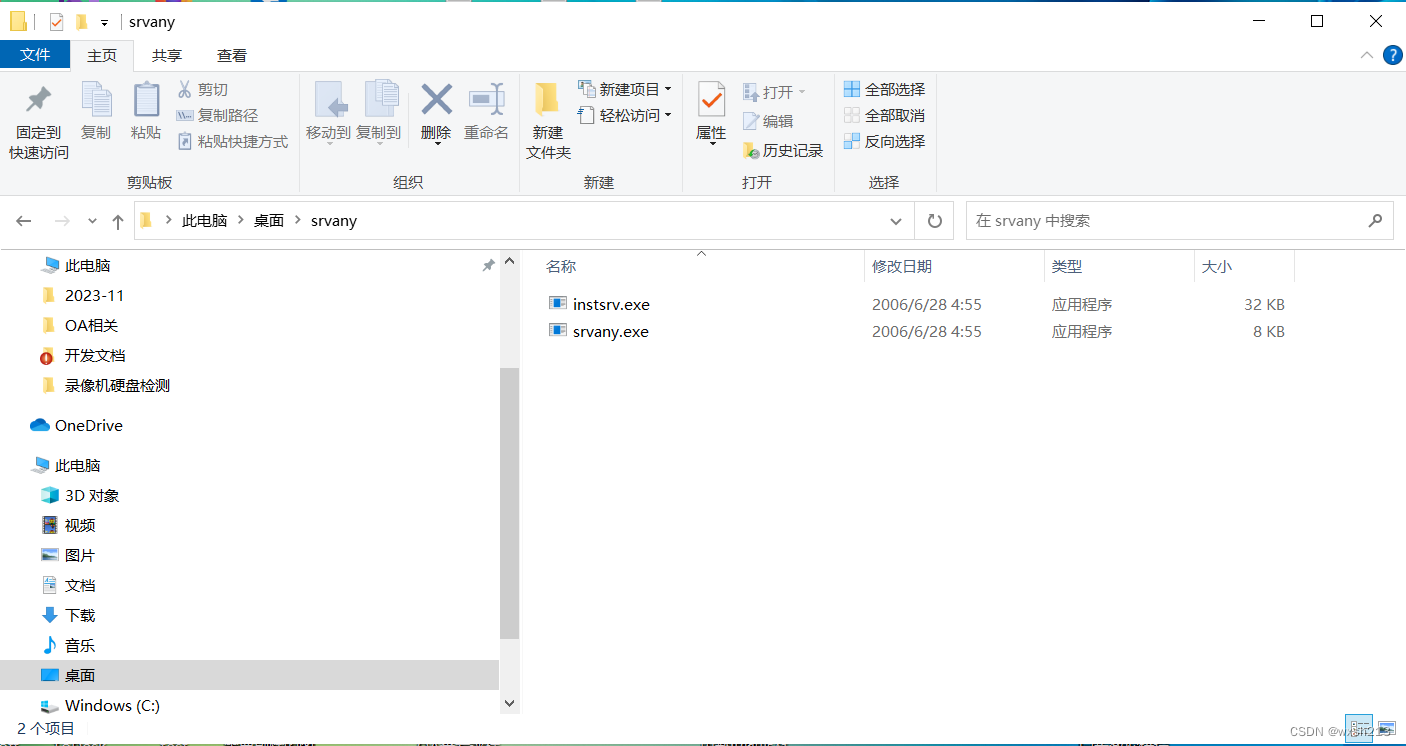Click the blue Help question mark icon
Image resolution: width=1406 pixels, height=746 pixels.
tap(1391, 55)
